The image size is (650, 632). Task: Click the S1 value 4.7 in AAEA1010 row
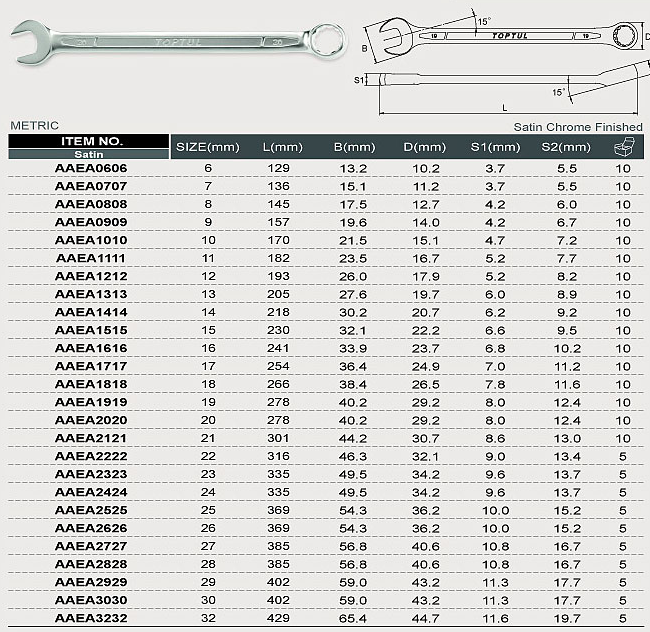pos(495,241)
